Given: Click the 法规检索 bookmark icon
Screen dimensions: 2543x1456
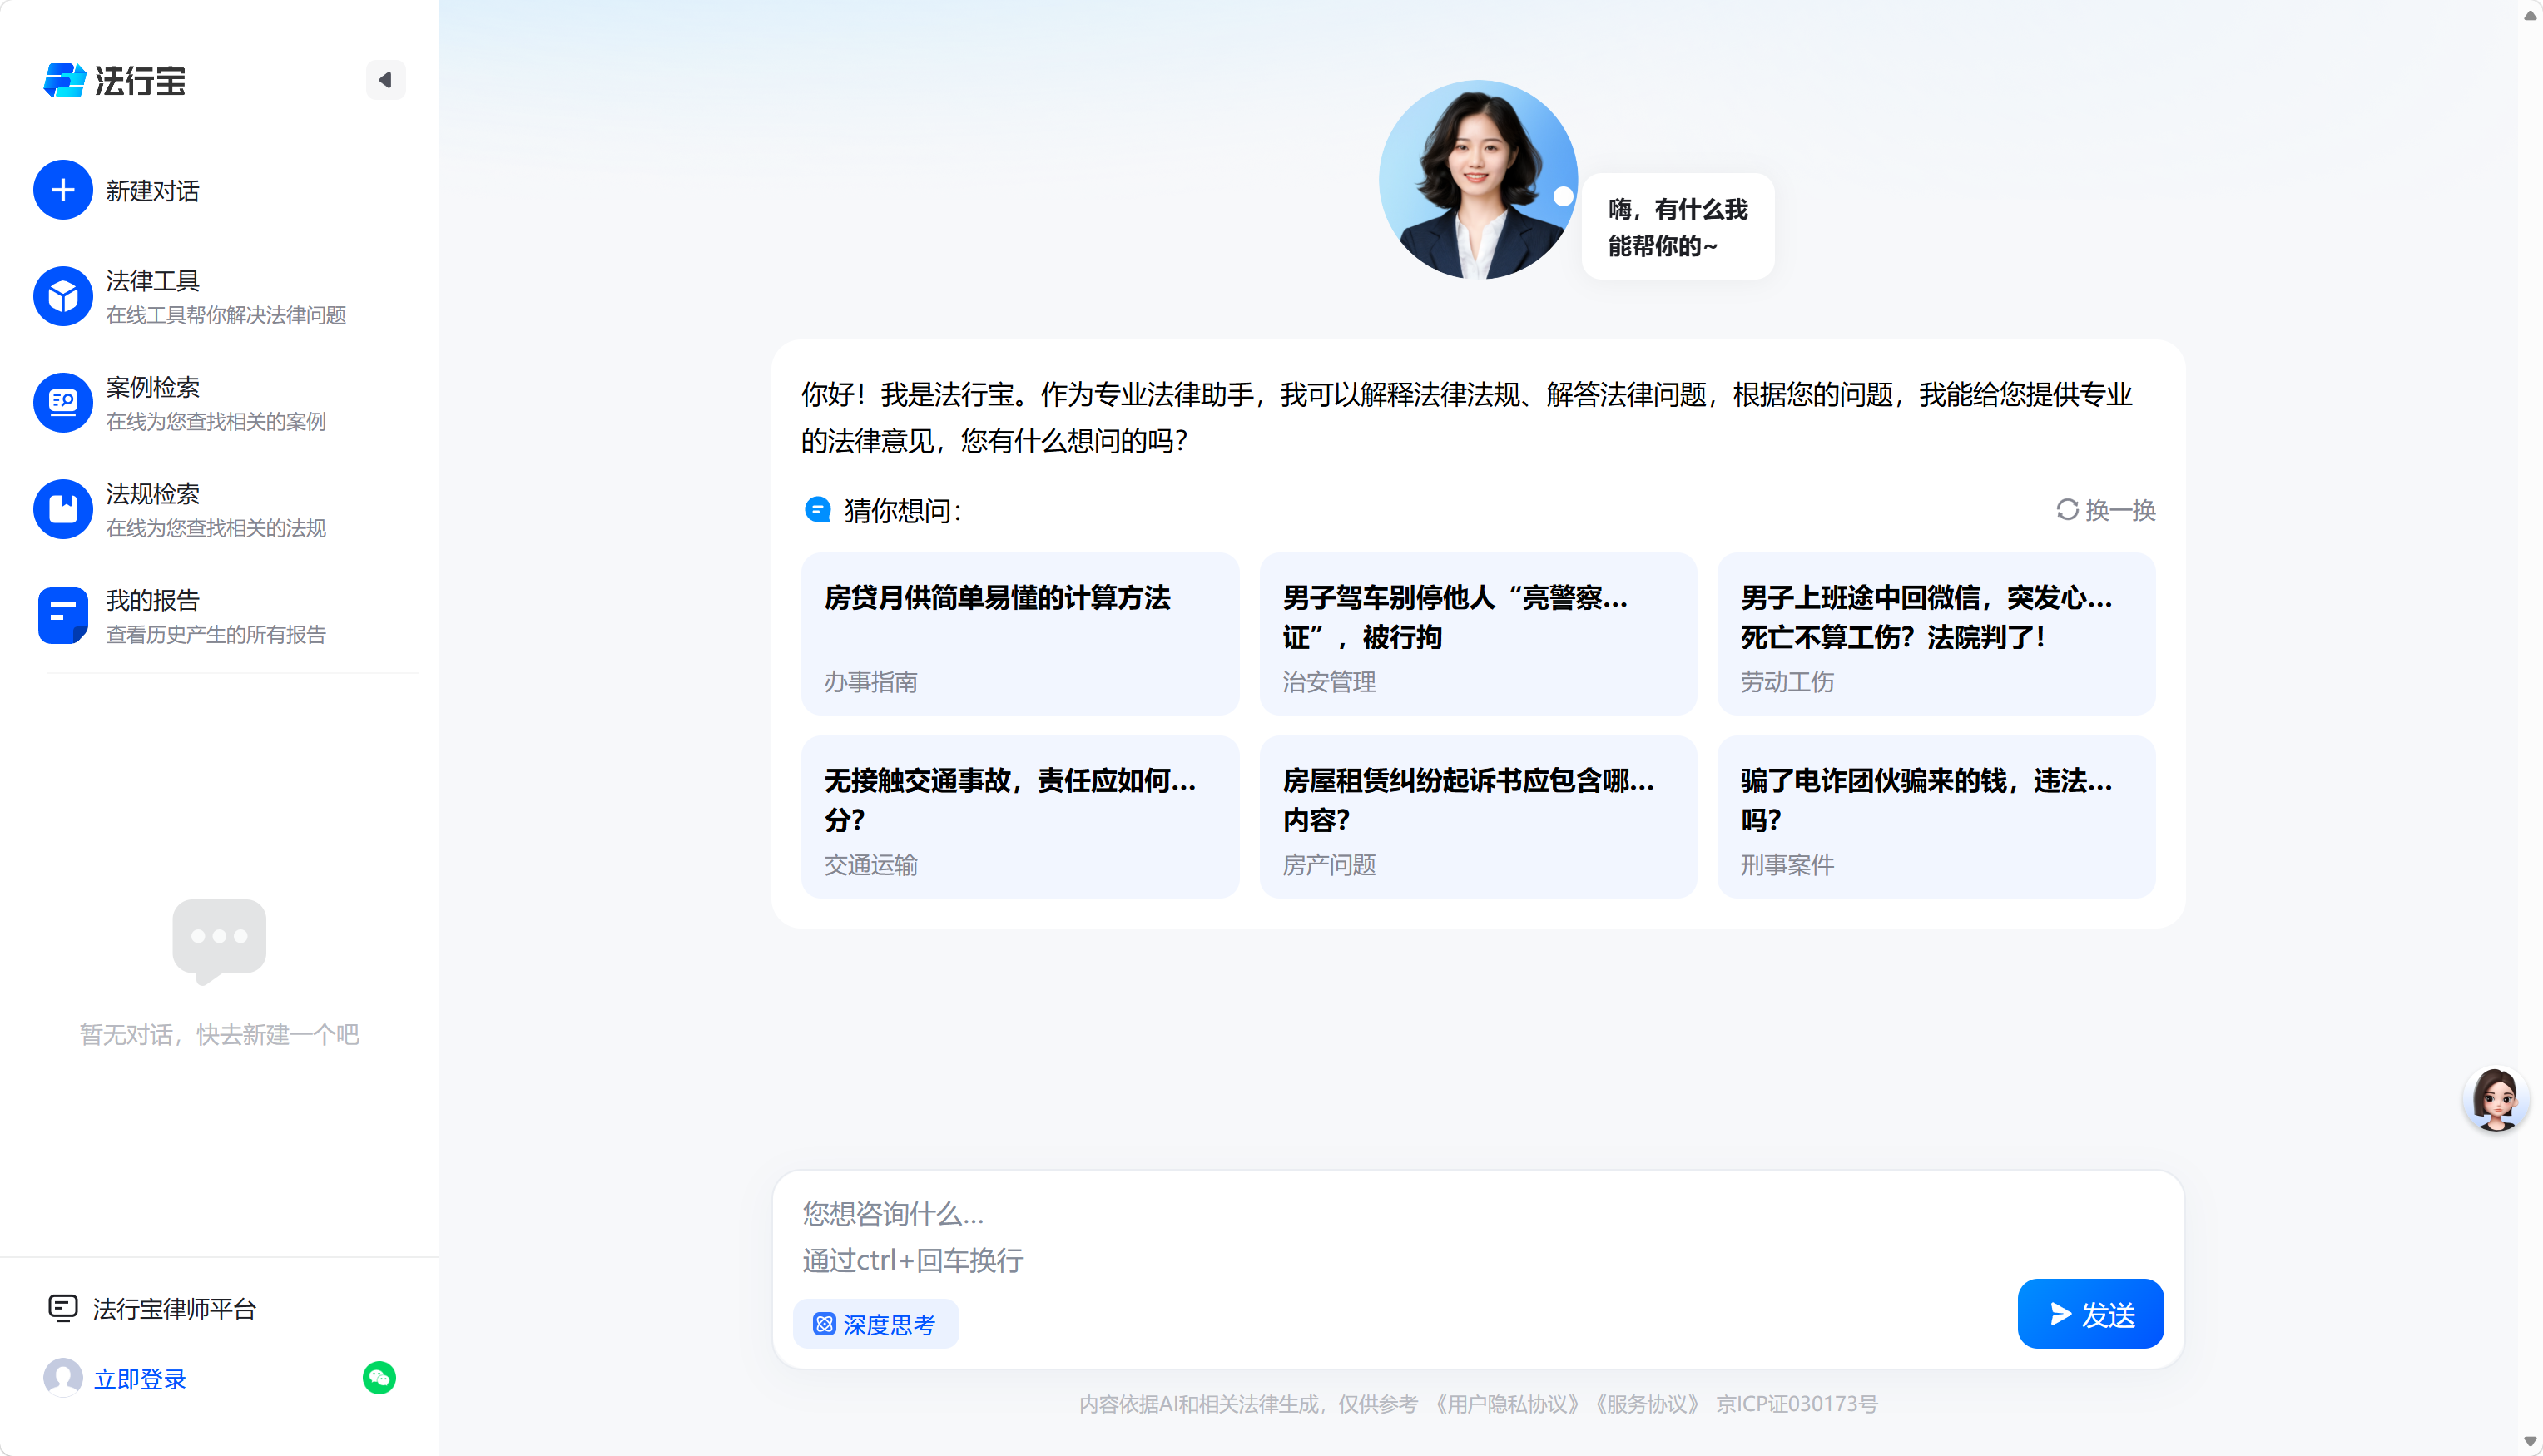Looking at the screenshot, I should pos(63,509).
